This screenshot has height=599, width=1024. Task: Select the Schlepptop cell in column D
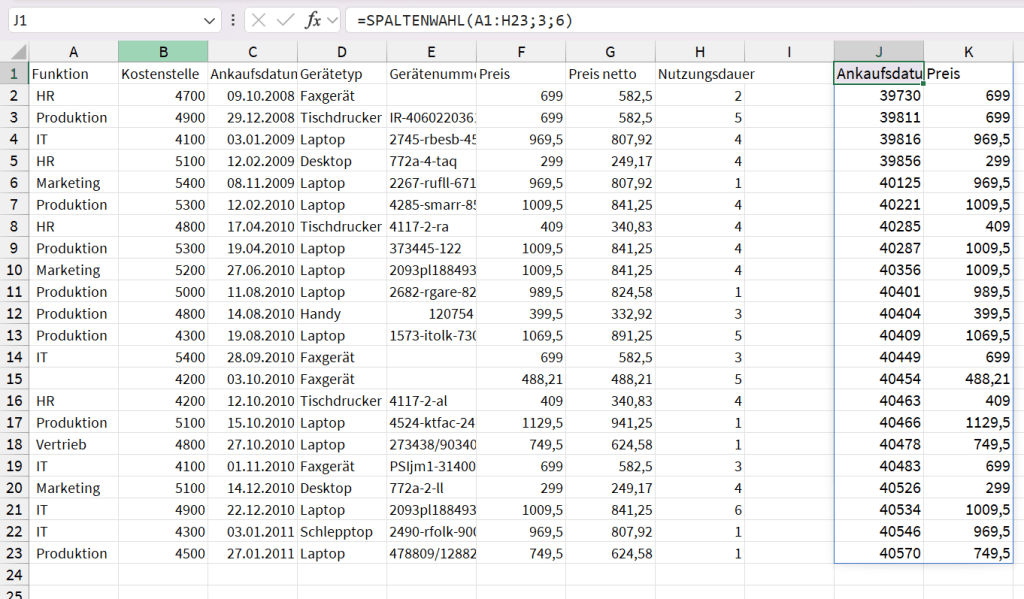[x=341, y=532]
